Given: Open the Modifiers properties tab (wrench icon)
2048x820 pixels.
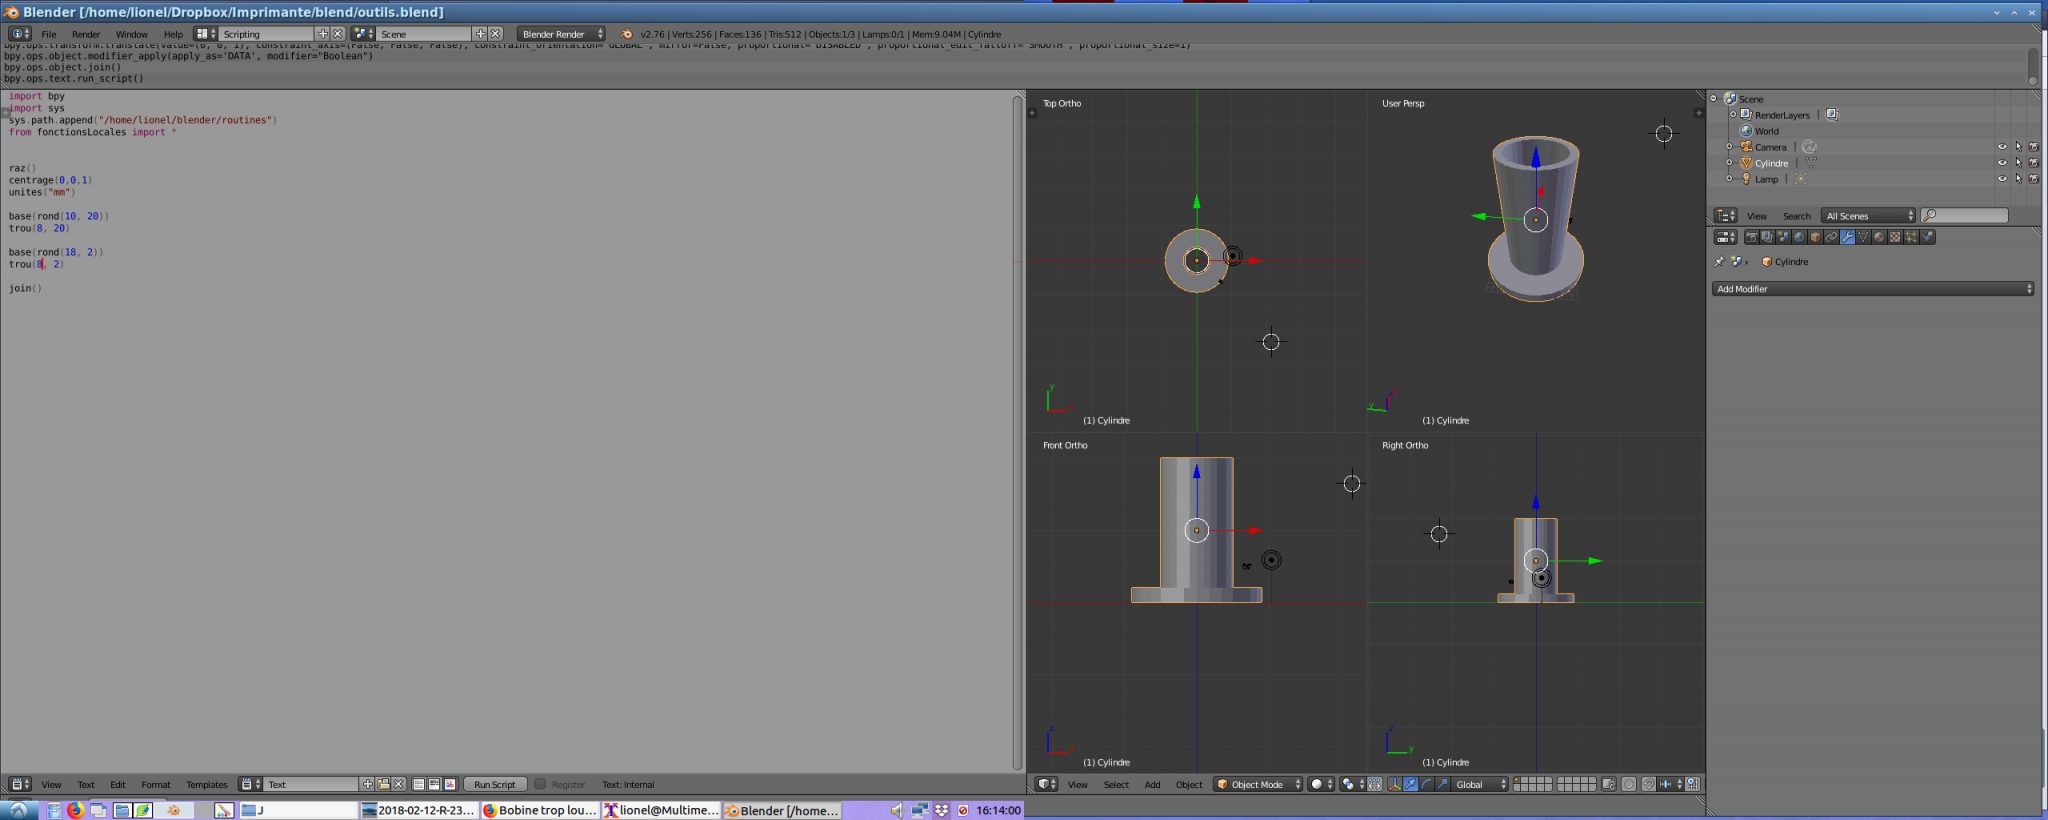Looking at the screenshot, I should pyautogui.click(x=1847, y=237).
